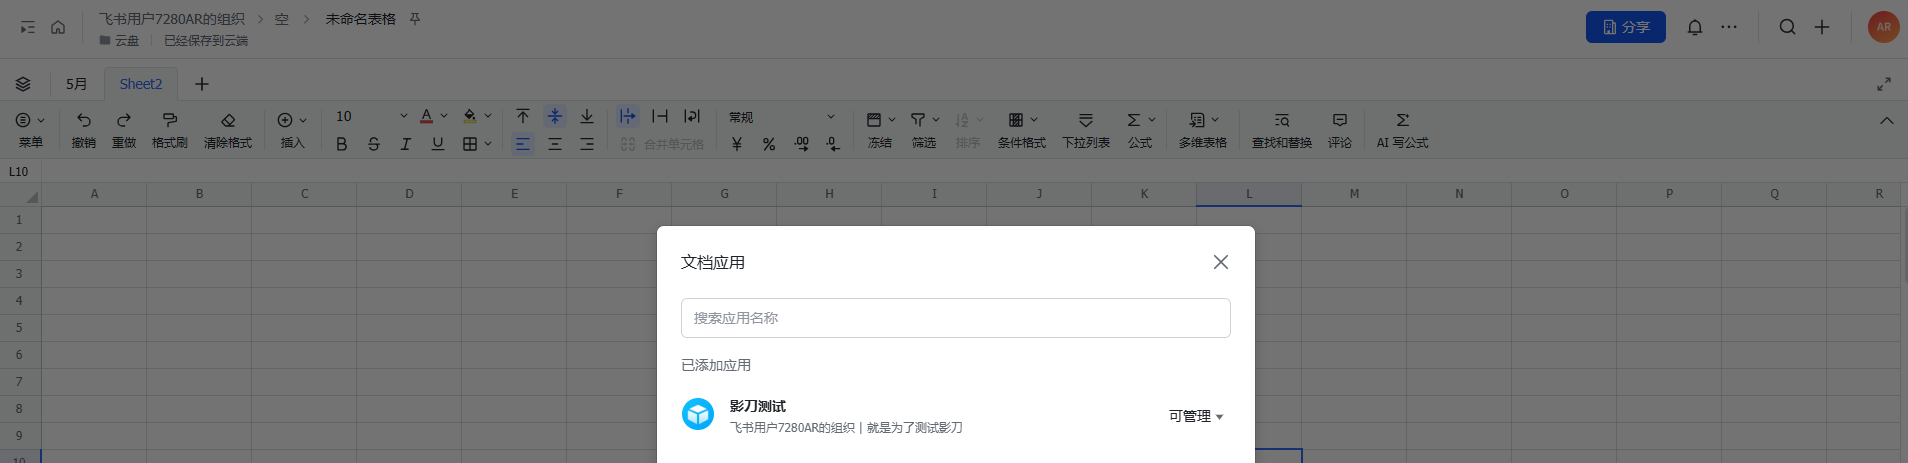Open the font size 10 dropdown

click(x=371, y=117)
